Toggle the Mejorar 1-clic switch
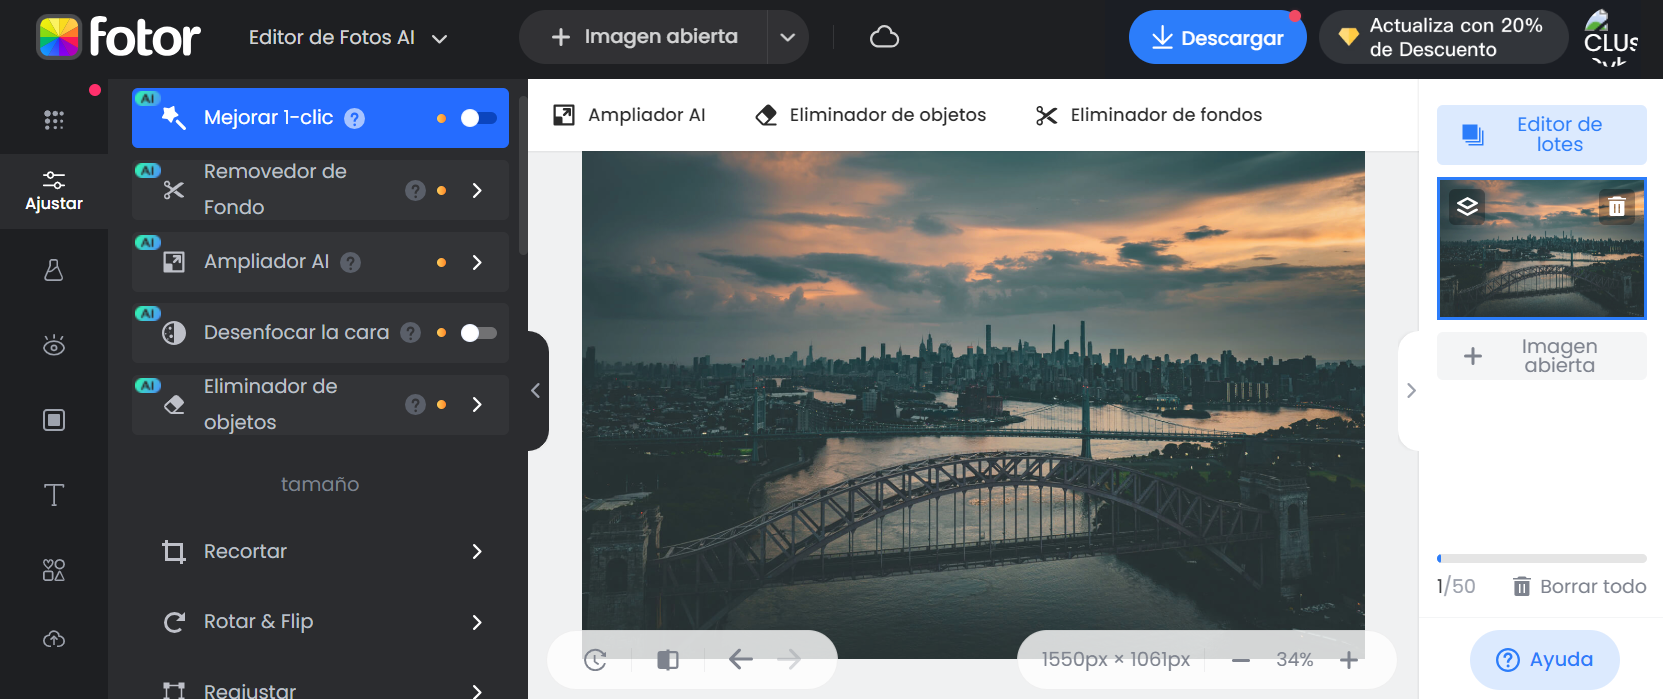The height and width of the screenshot is (699, 1663). coord(479,118)
